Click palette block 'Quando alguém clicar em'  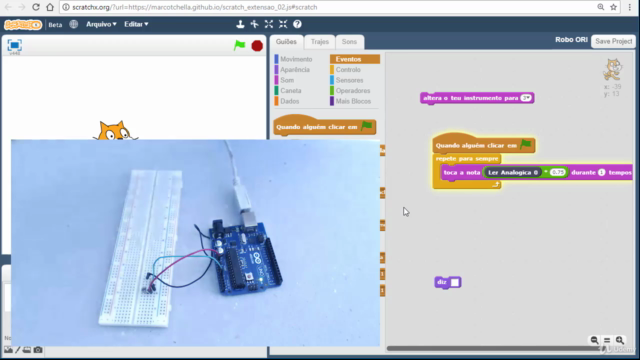click(324, 125)
